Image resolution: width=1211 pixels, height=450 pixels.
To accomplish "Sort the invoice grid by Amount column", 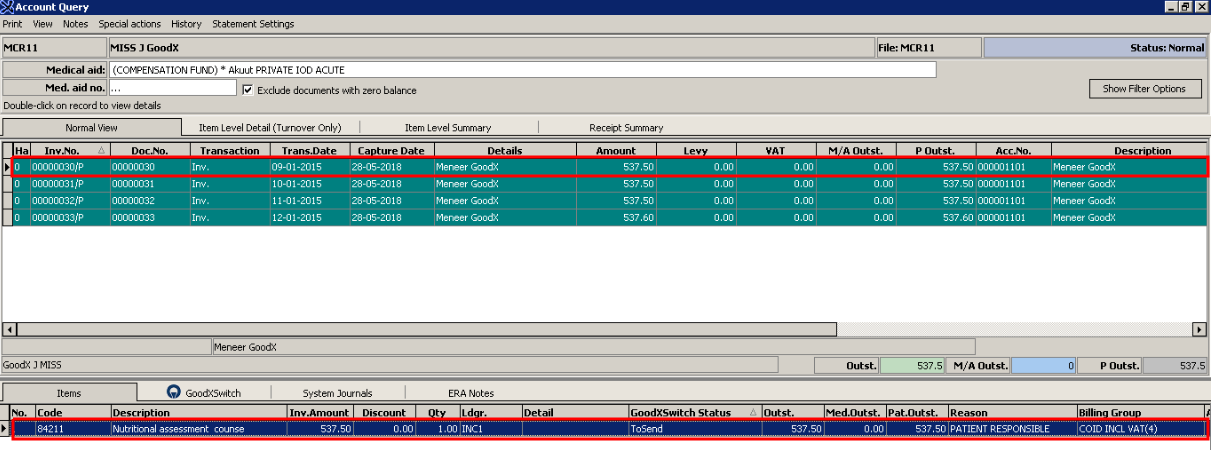I will tap(615, 151).
